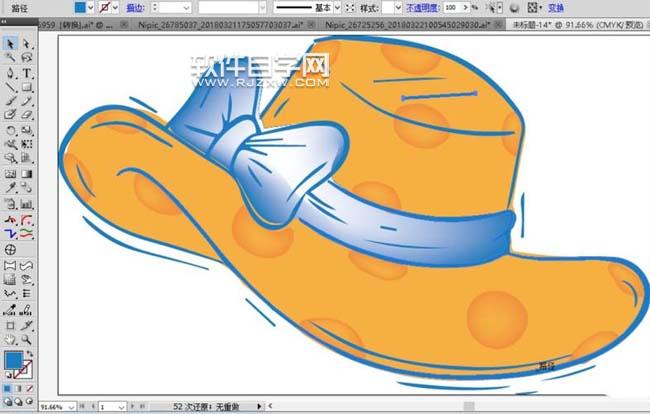The image size is (650, 414).
Task: Select the Pen tool
Action: tap(10, 73)
